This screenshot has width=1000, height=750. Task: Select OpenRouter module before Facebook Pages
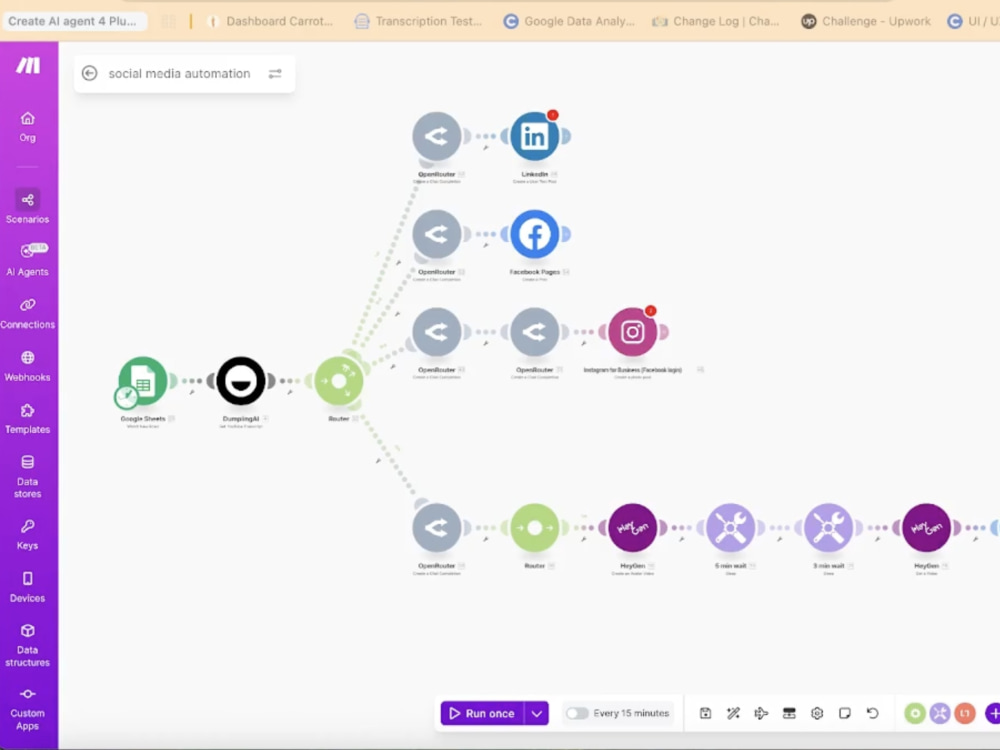tap(437, 234)
